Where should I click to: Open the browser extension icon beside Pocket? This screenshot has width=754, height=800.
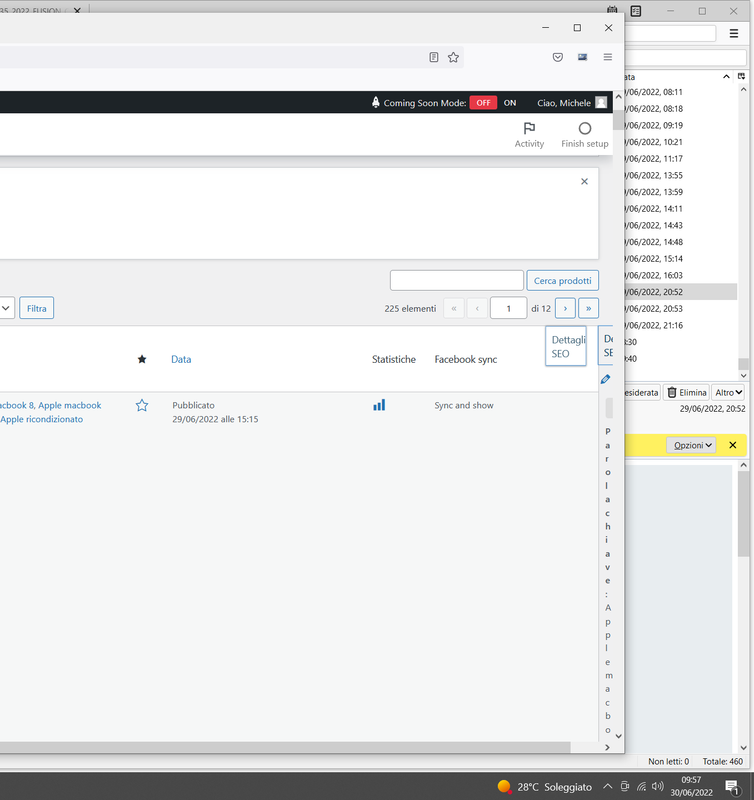coord(582,57)
